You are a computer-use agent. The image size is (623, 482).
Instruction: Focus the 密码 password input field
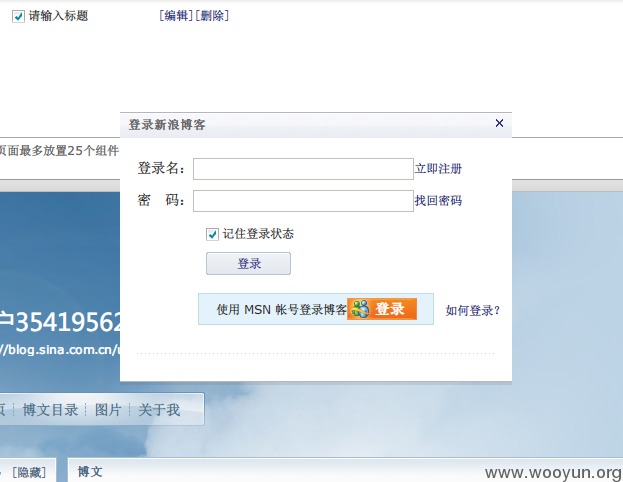303,201
